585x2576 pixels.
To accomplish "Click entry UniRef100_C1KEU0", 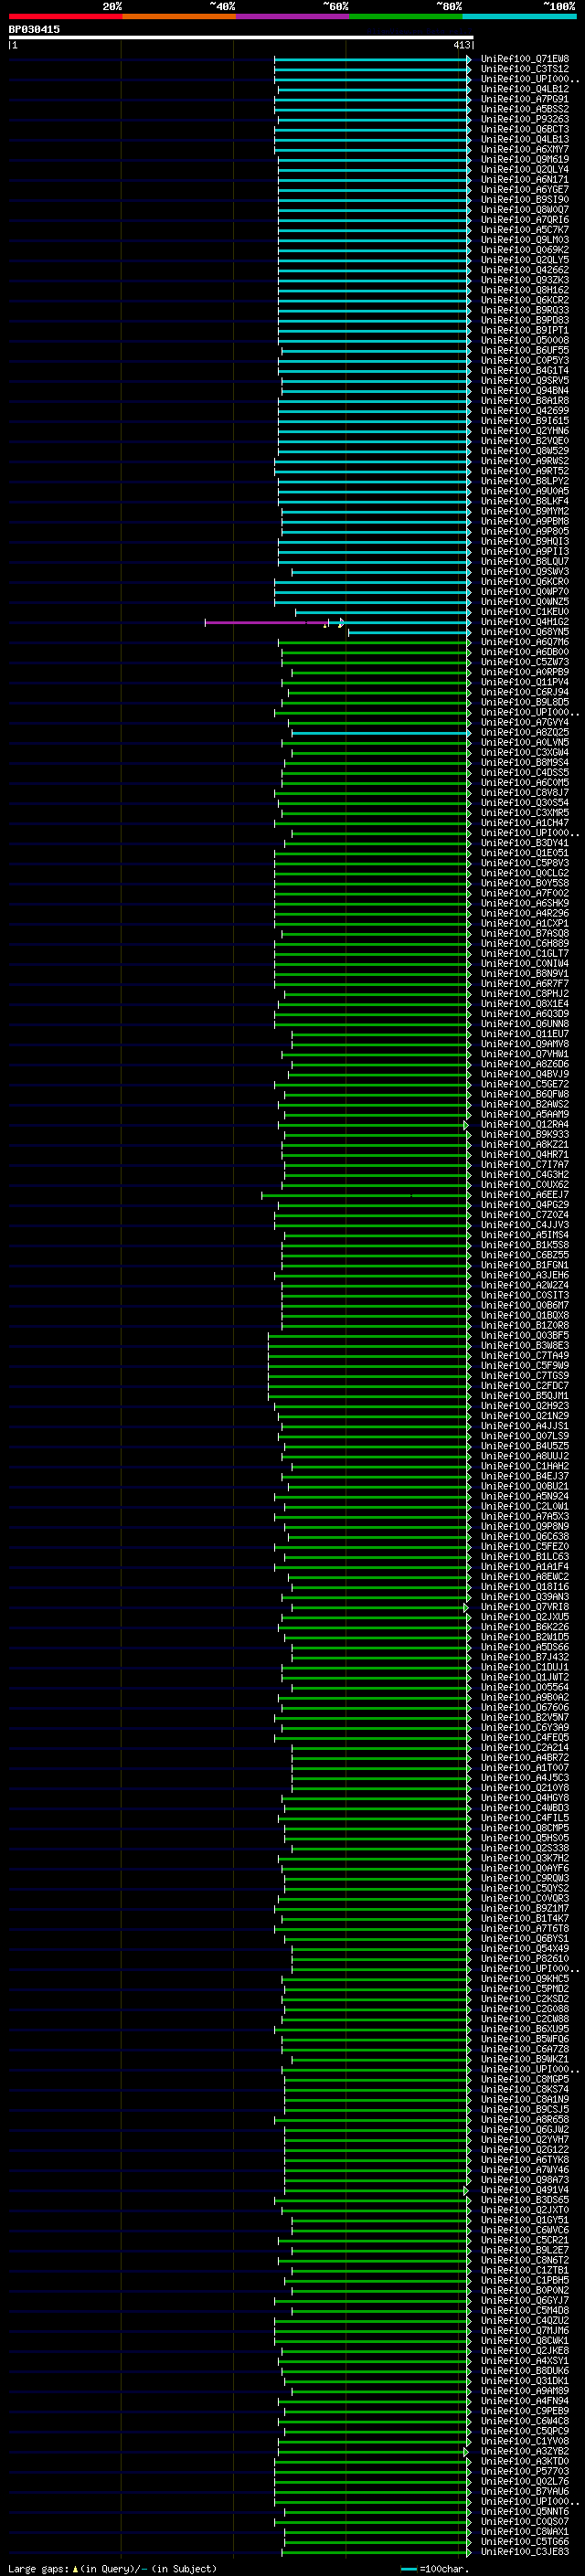I will tap(525, 612).
